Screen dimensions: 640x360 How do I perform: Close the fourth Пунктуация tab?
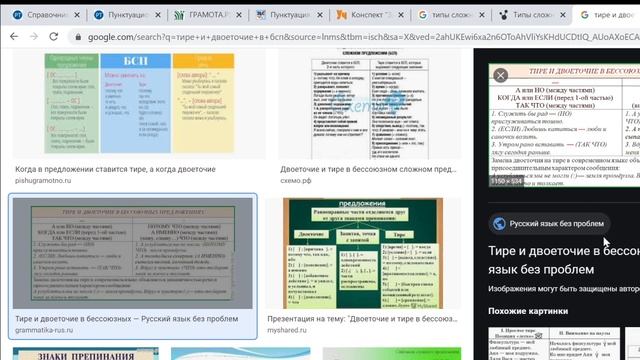click(x=320, y=15)
